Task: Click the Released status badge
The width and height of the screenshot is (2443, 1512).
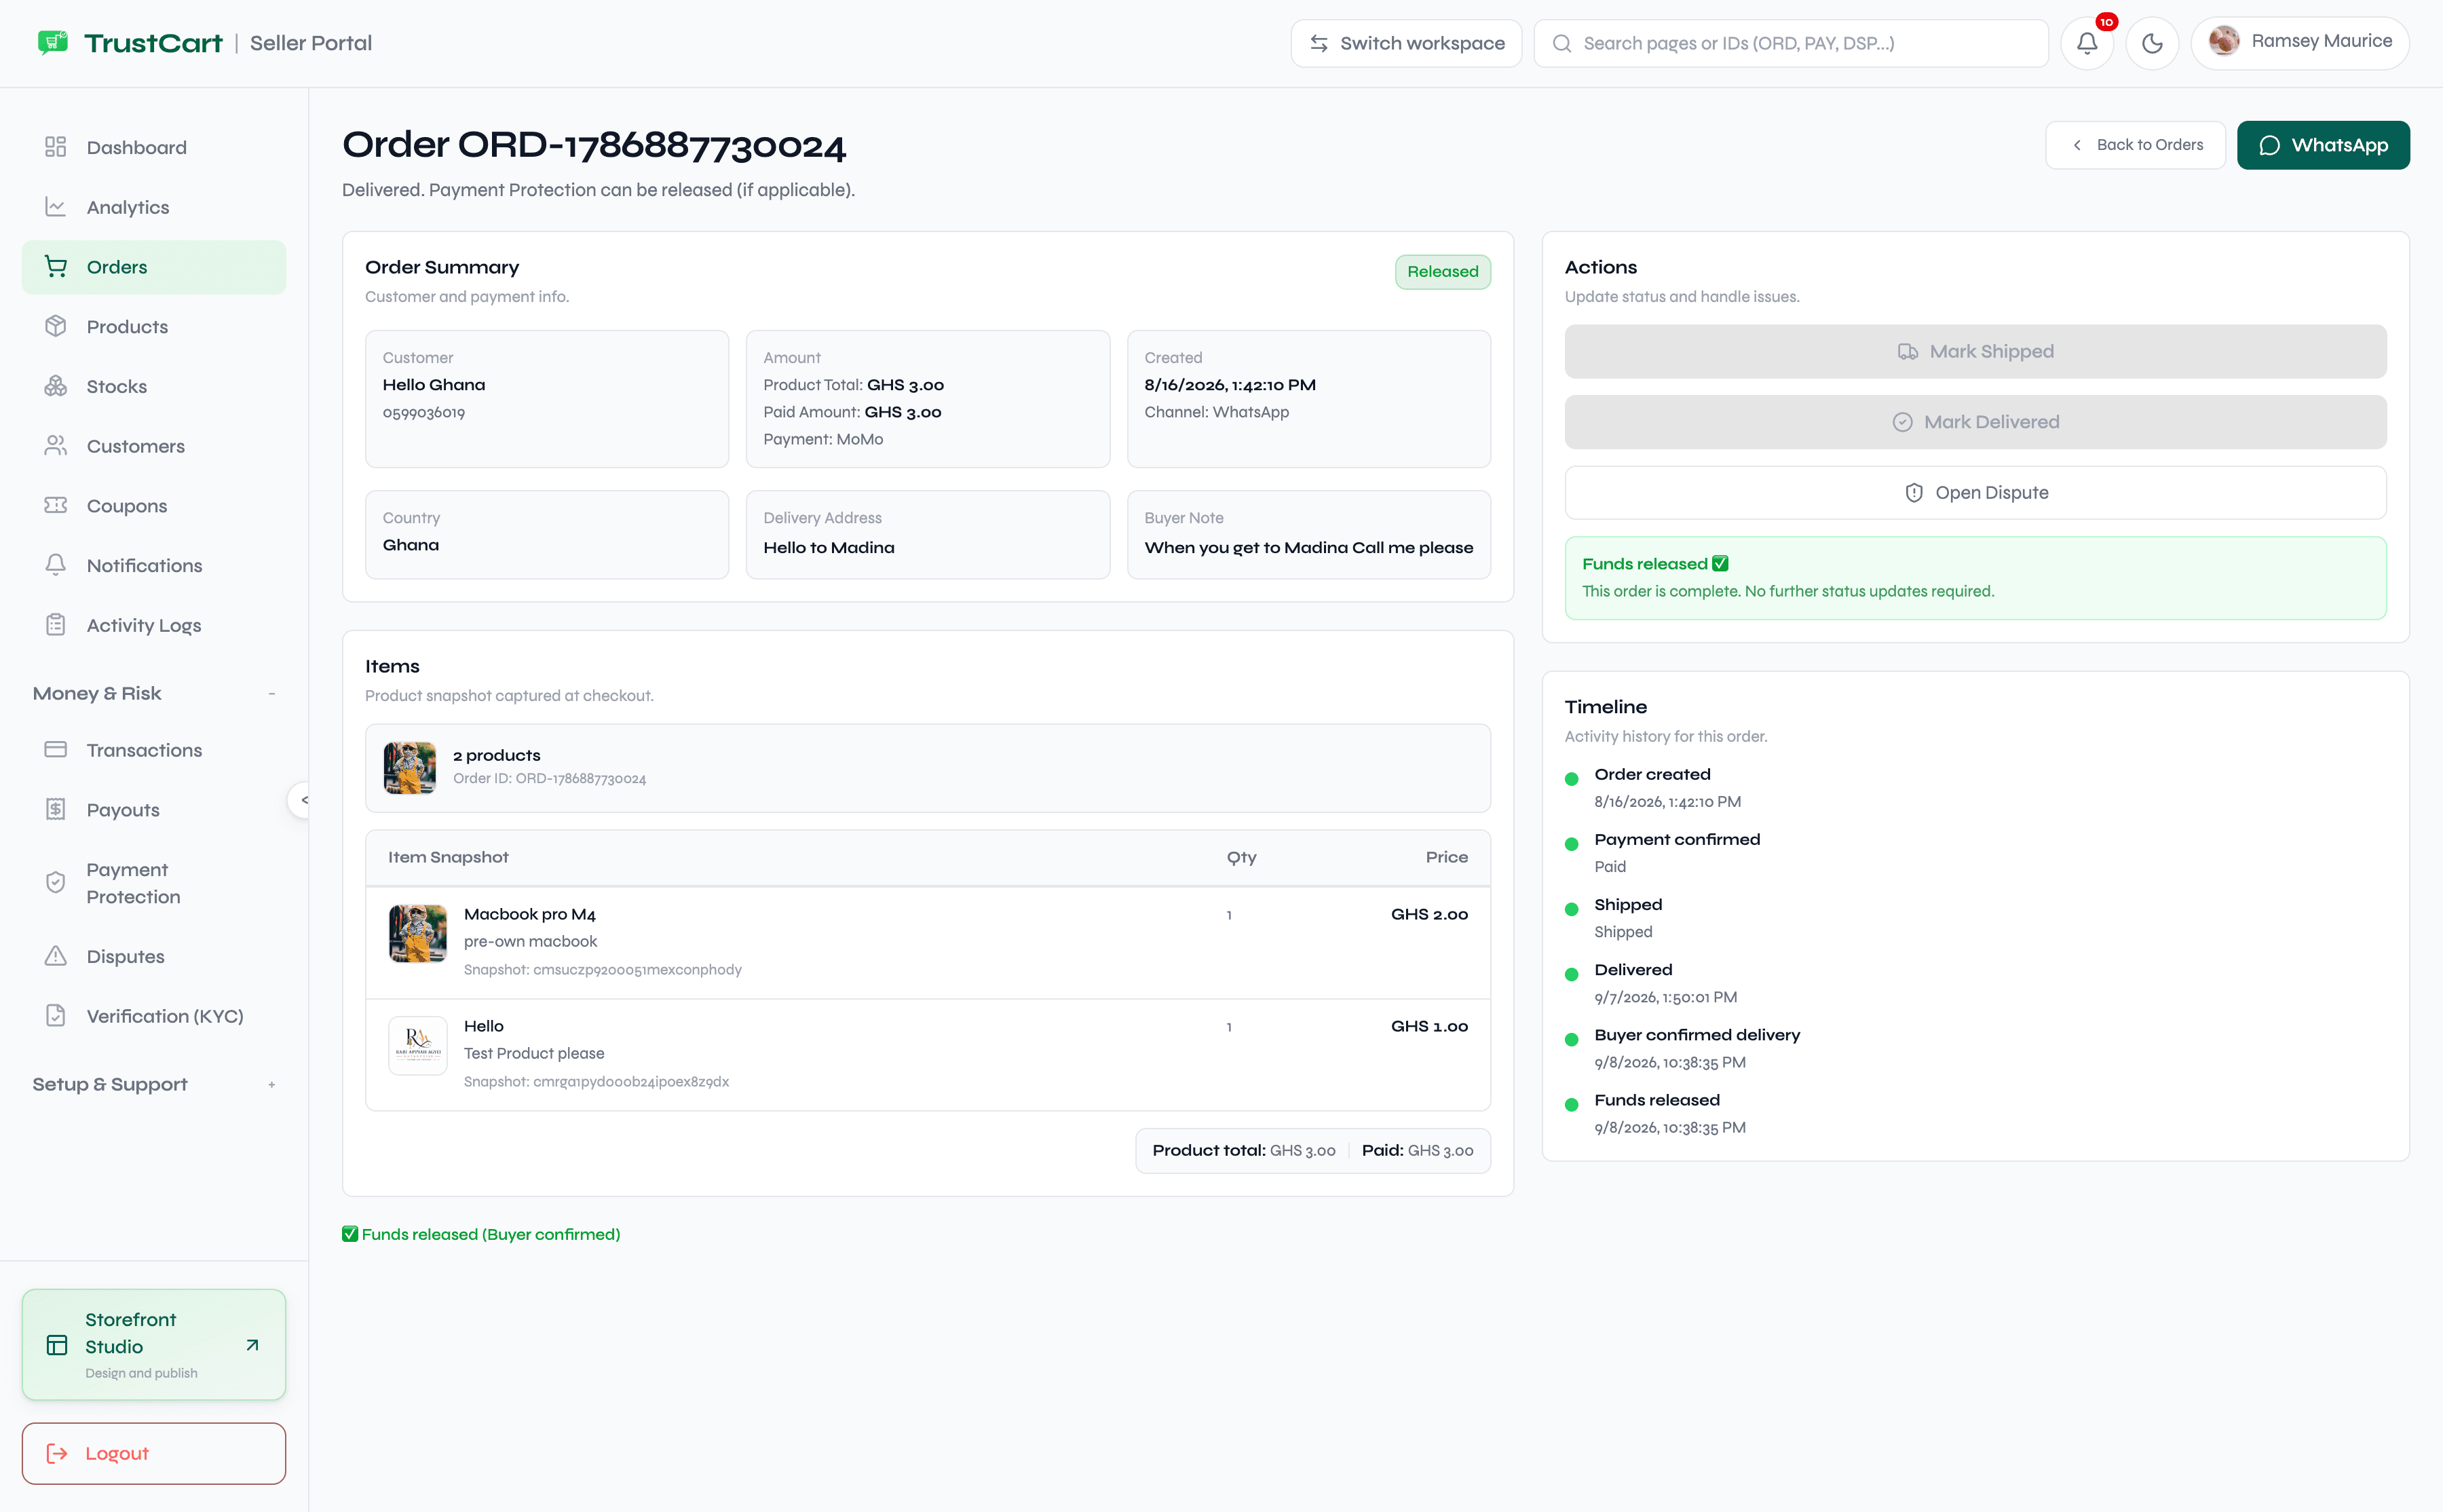Action: click(1442, 271)
